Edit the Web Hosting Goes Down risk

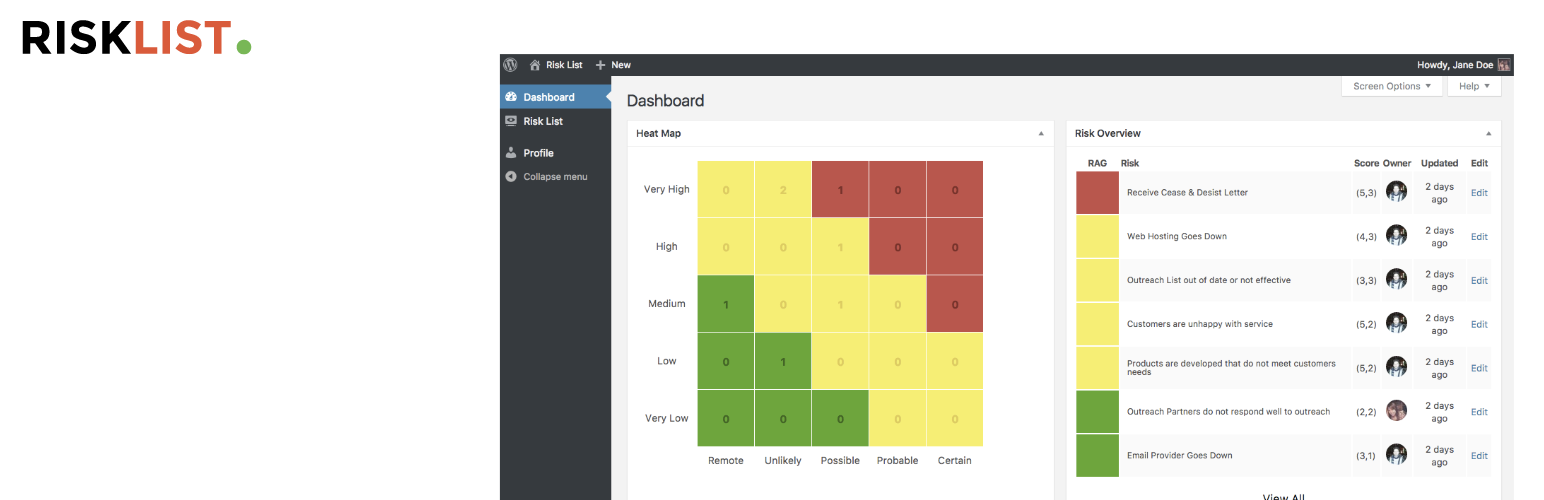1479,237
